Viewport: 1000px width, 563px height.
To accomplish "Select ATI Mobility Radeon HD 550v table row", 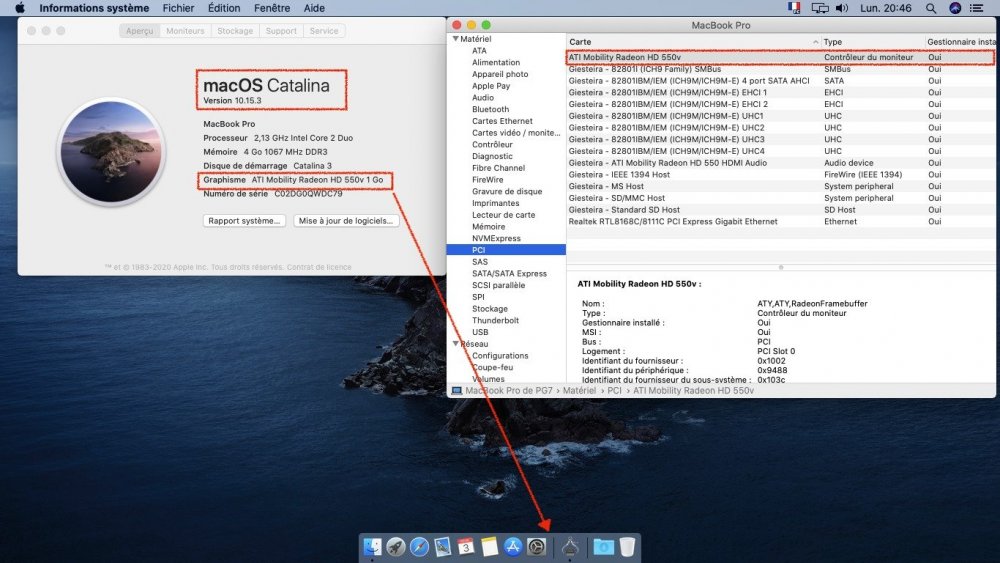I will (781, 57).
